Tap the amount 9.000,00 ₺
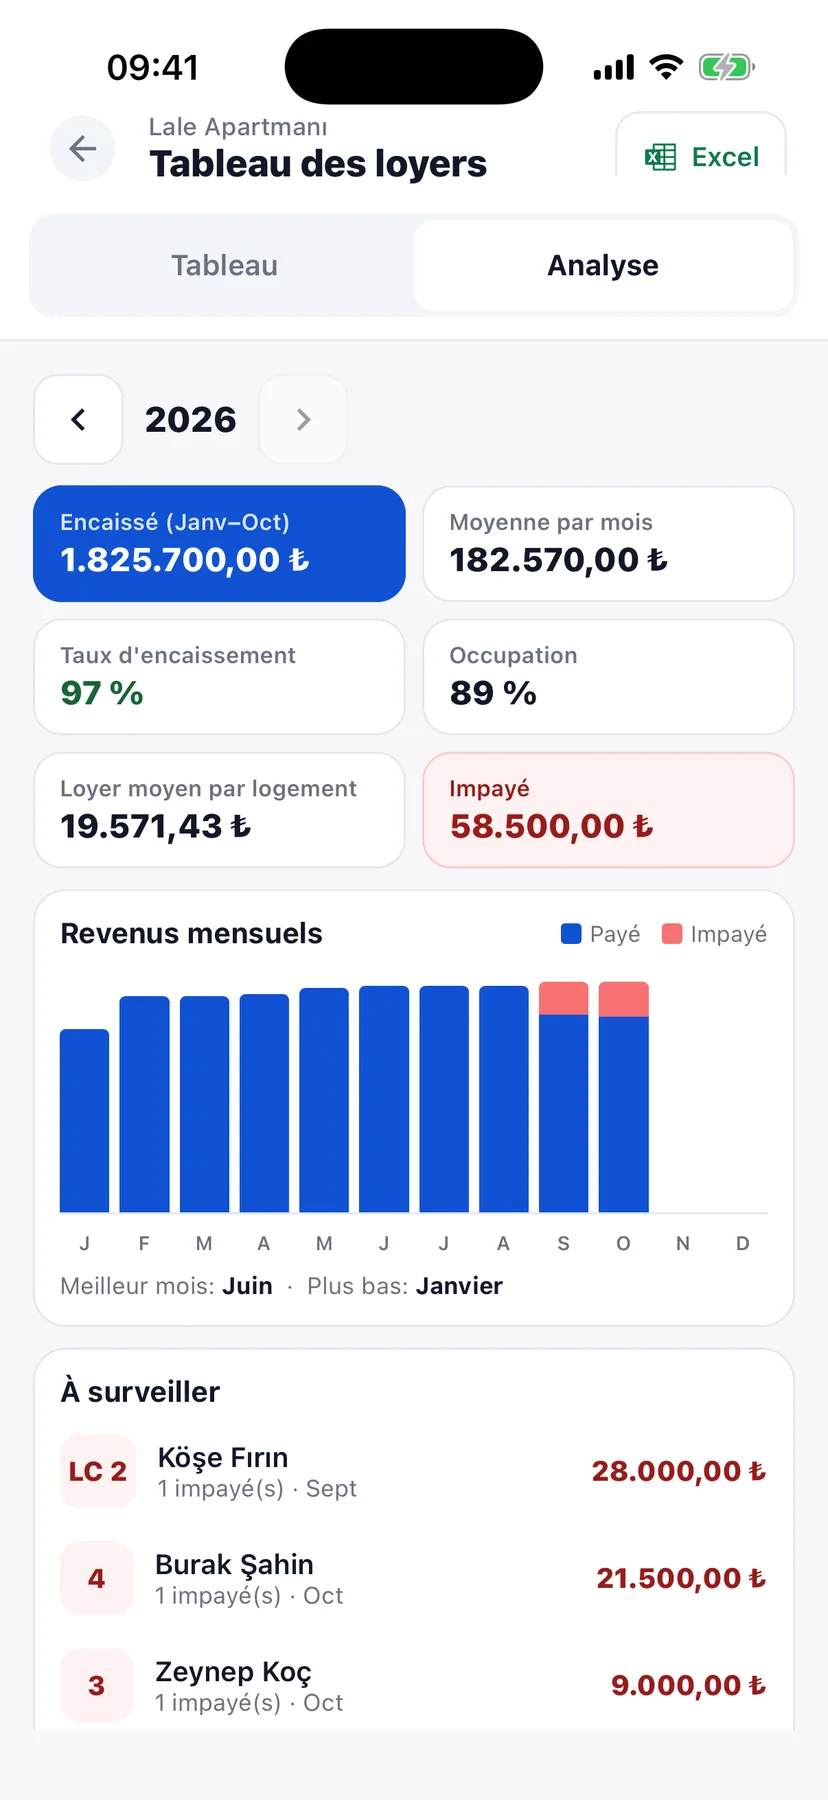Image resolution: width=828 pixels, height=1800 pixels. click(689, 1685)
